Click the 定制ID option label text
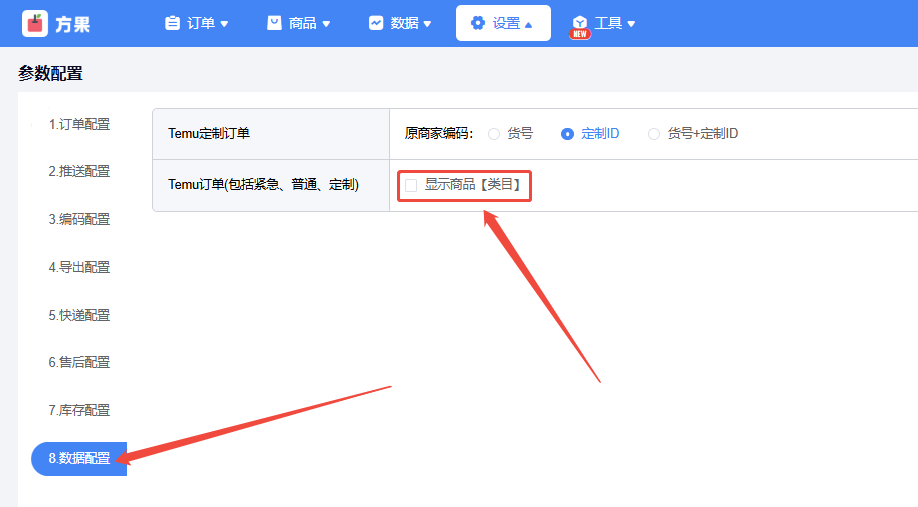This screenshot has height=507, width=918. pyautogui.click(x=600, y=133)
